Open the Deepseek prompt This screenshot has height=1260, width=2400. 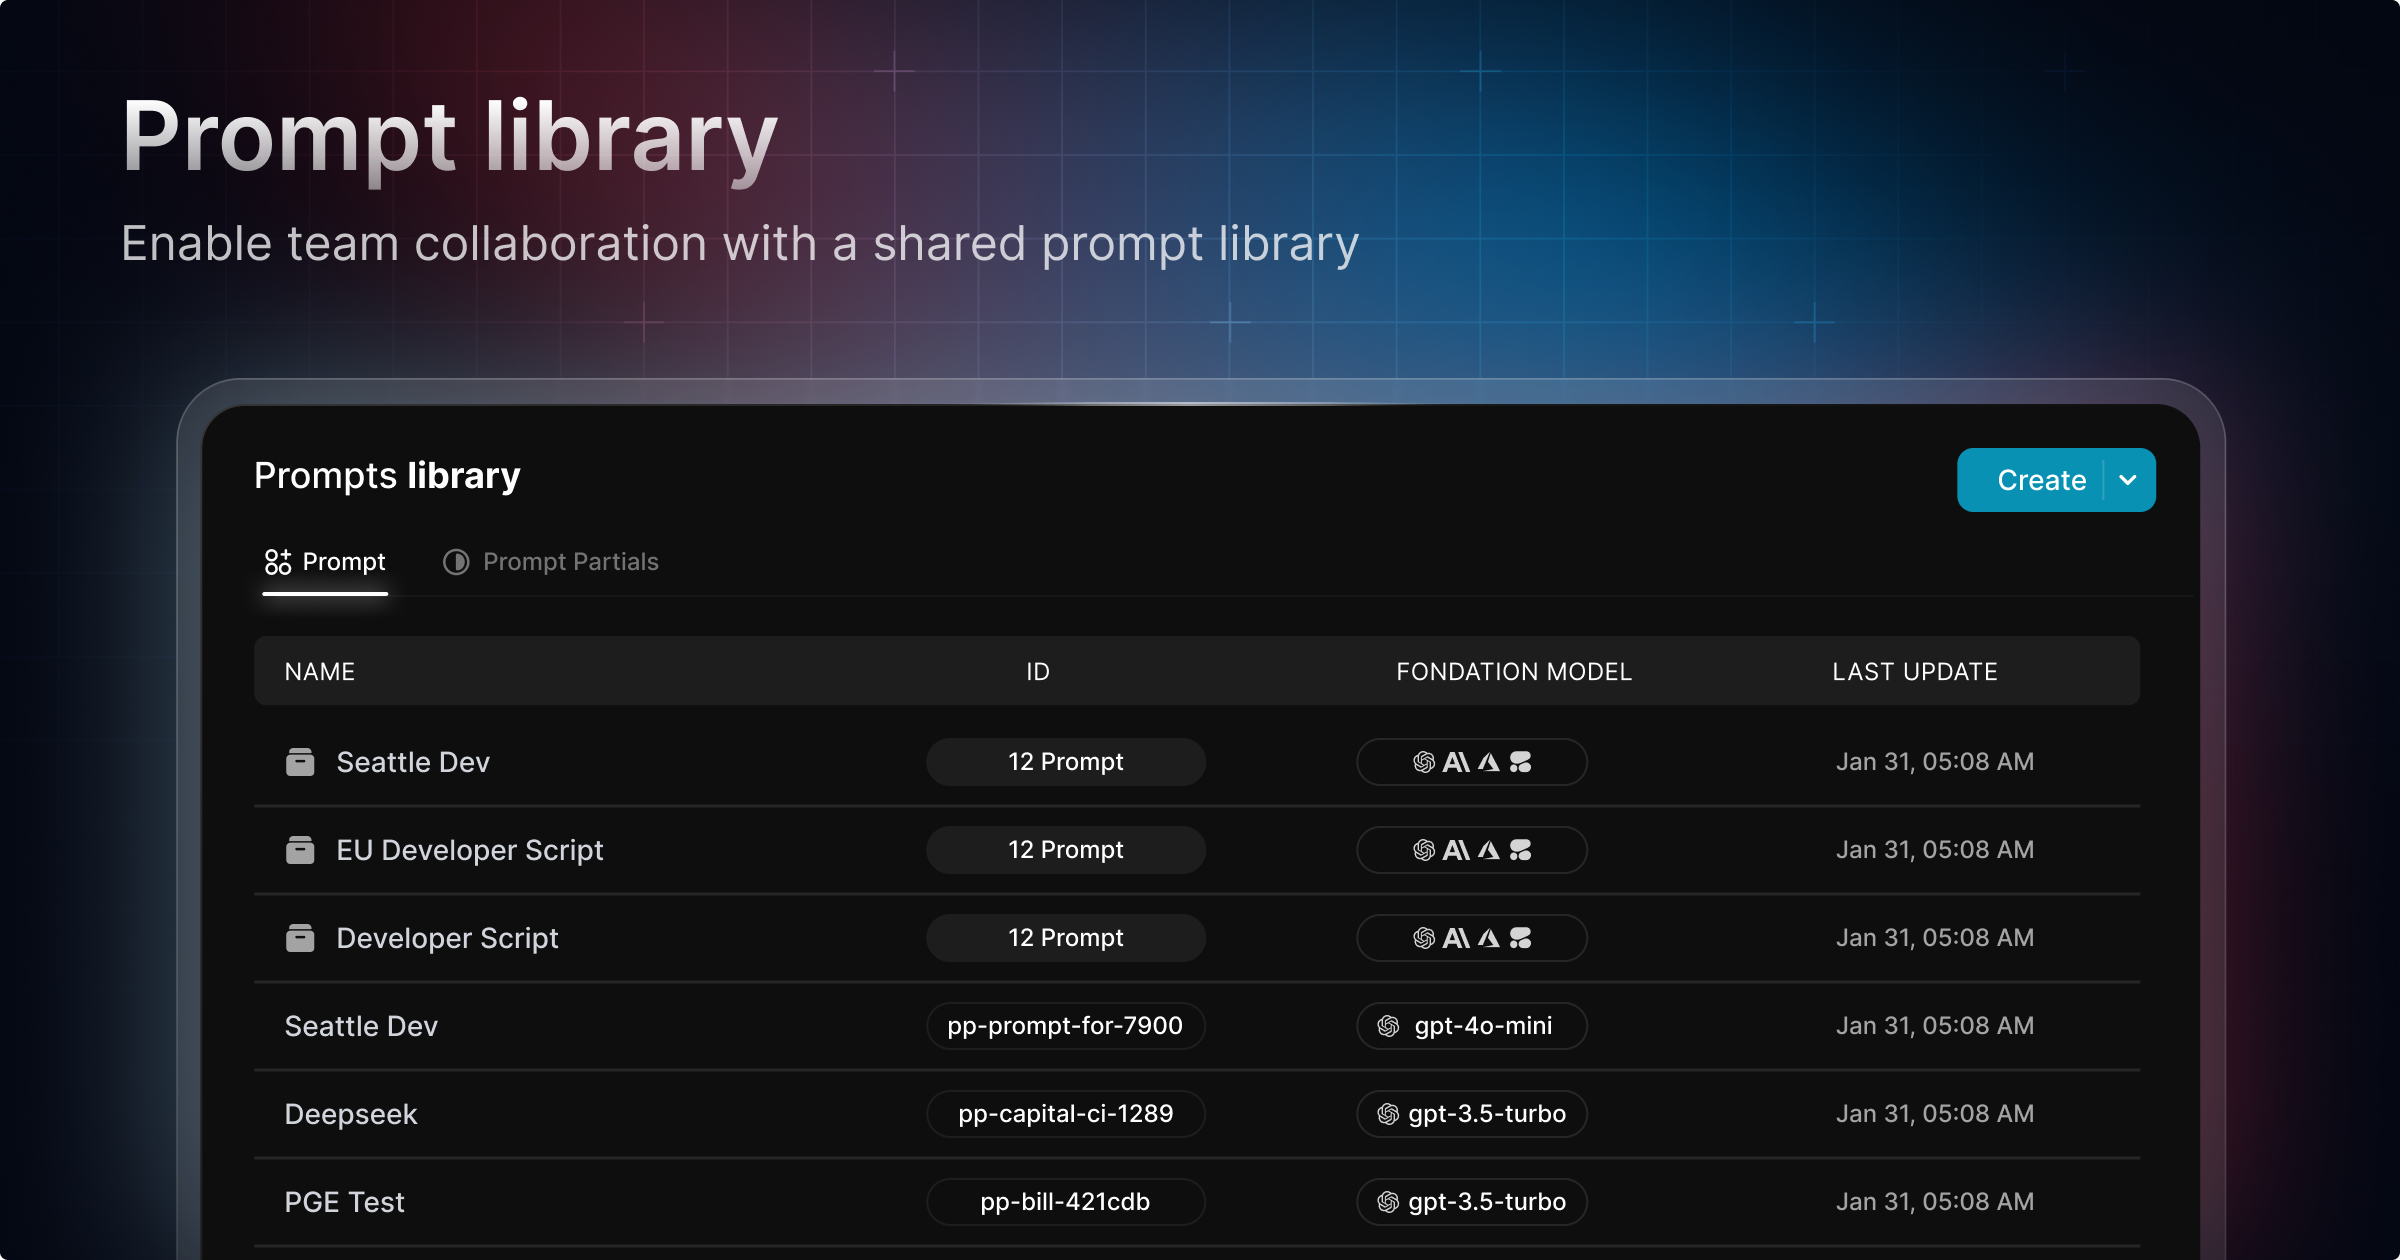[x=351, y=1114]
